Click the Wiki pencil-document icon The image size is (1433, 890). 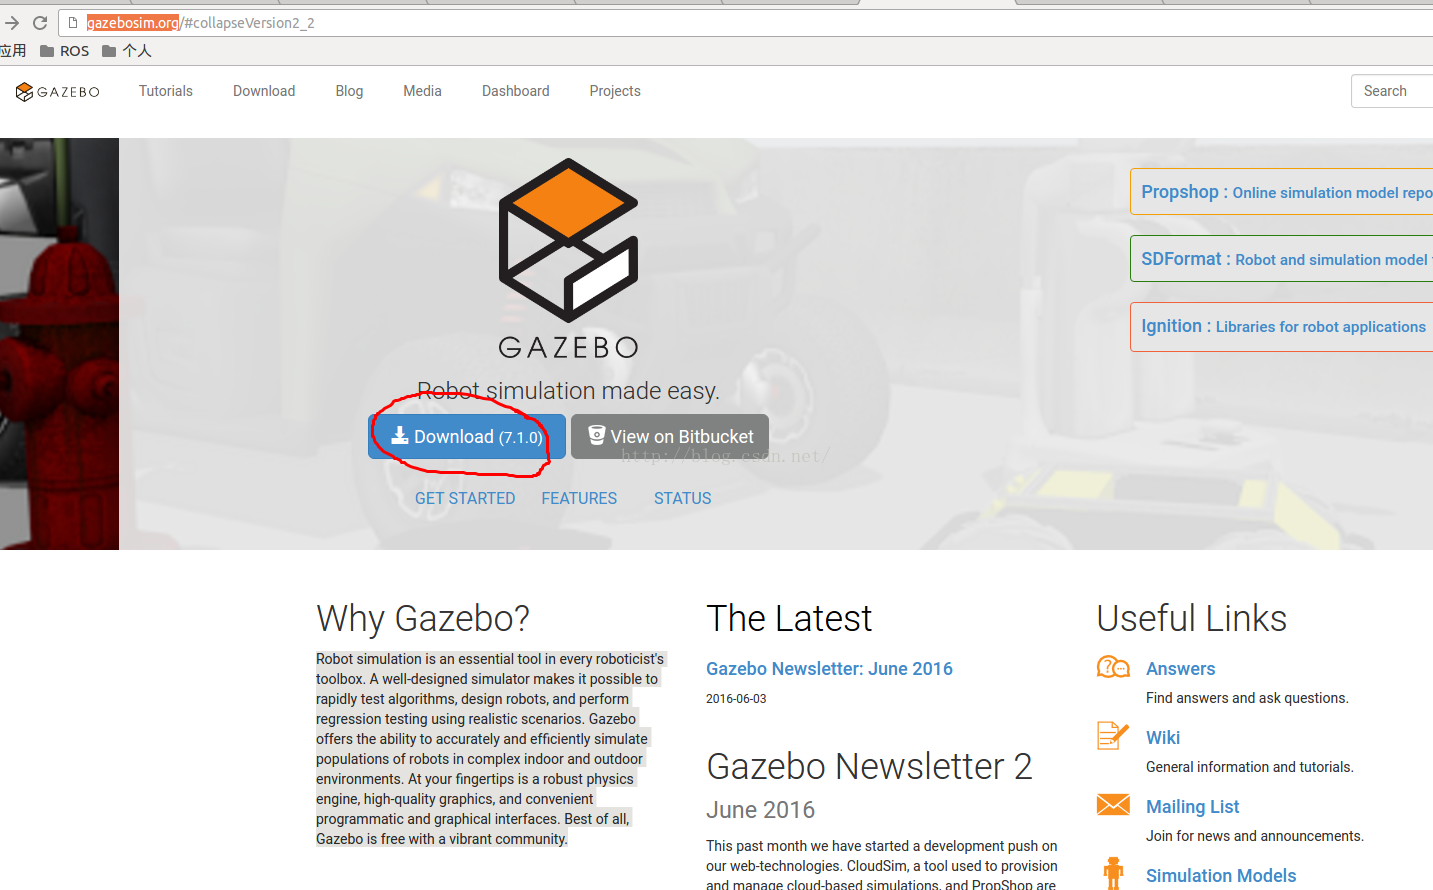(x=1113, y=736)
